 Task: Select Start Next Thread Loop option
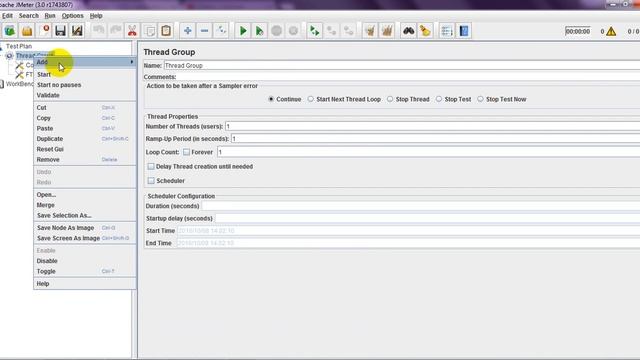coord(311,99)
